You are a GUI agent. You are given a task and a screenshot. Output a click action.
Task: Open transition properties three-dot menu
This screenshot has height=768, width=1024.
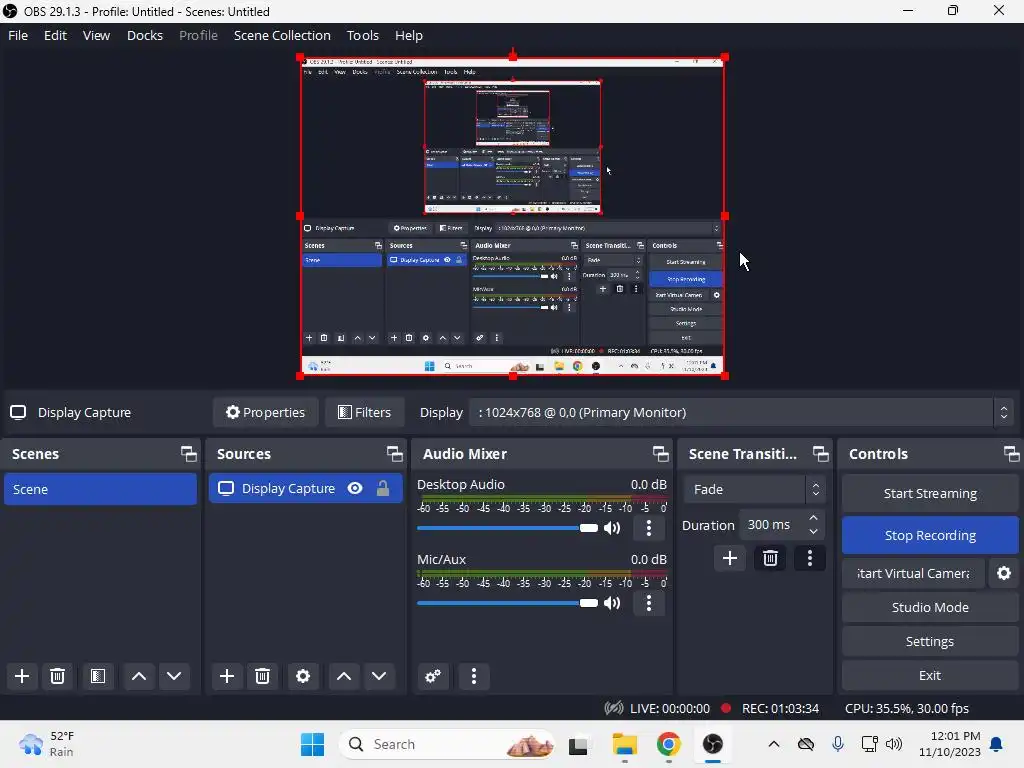810,558
